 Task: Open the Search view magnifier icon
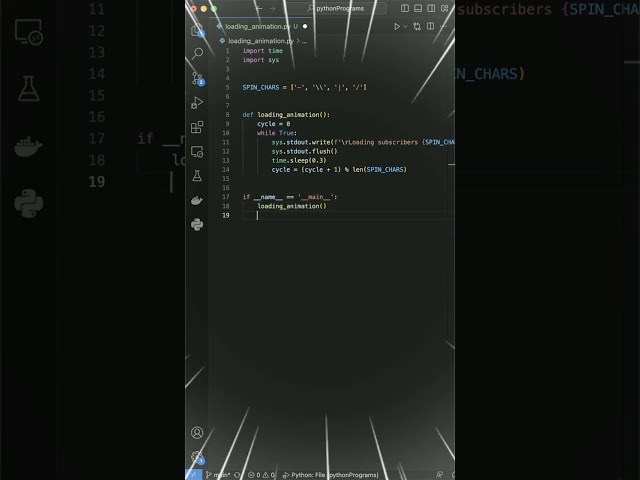198,53
